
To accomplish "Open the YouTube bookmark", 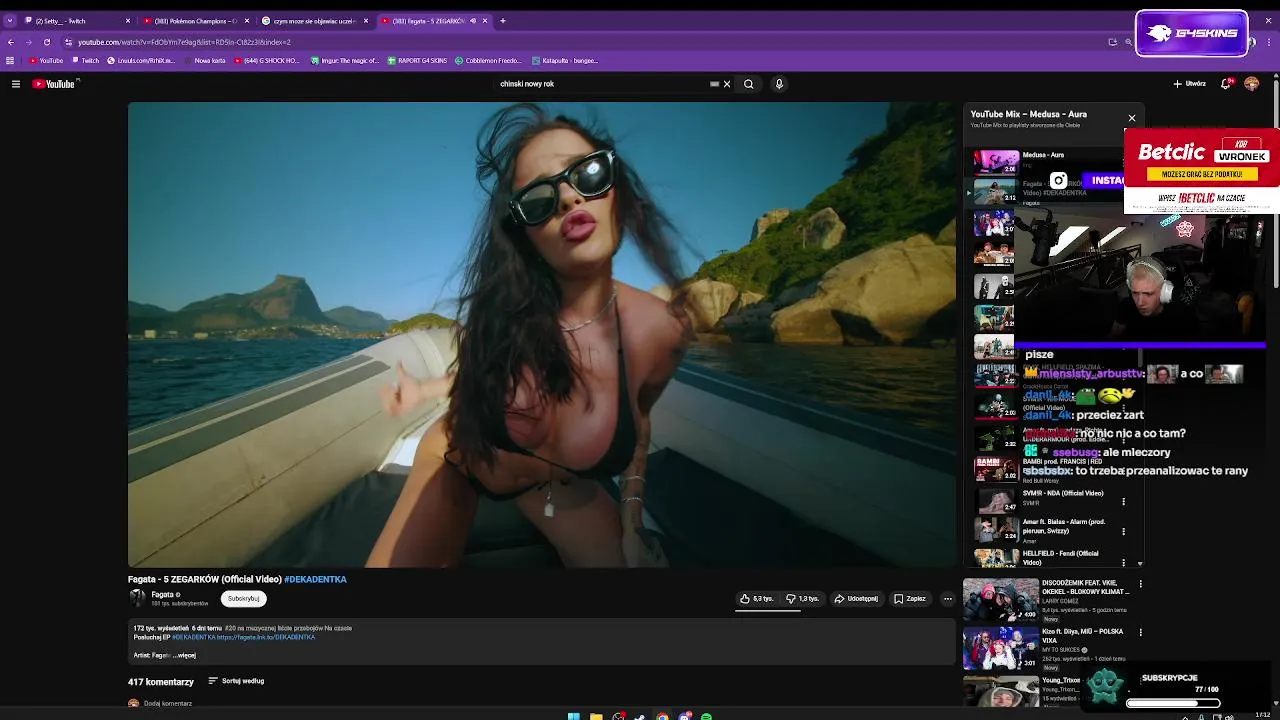I will [x=46, y=60].
